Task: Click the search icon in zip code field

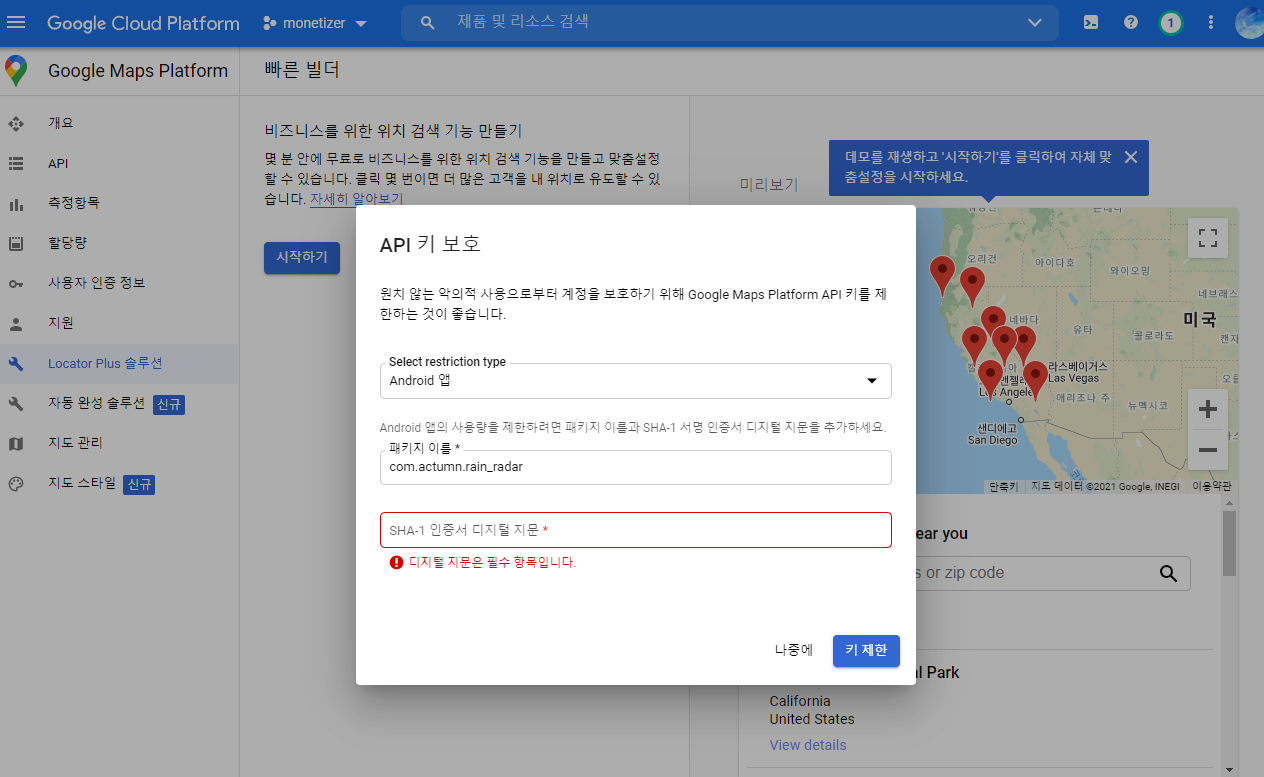Action: tap(1168, 573)
